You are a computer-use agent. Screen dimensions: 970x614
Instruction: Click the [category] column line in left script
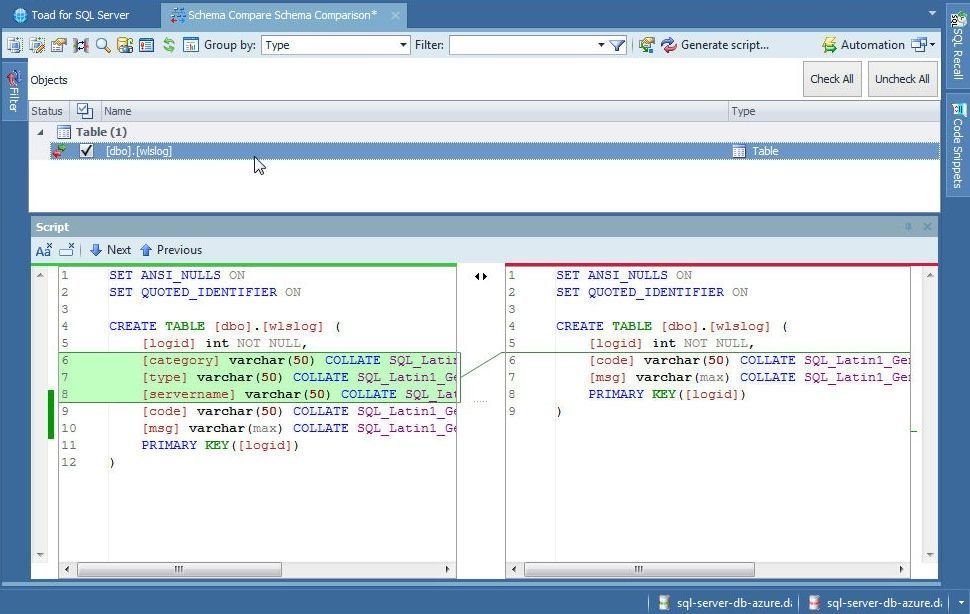coord(258,360)
